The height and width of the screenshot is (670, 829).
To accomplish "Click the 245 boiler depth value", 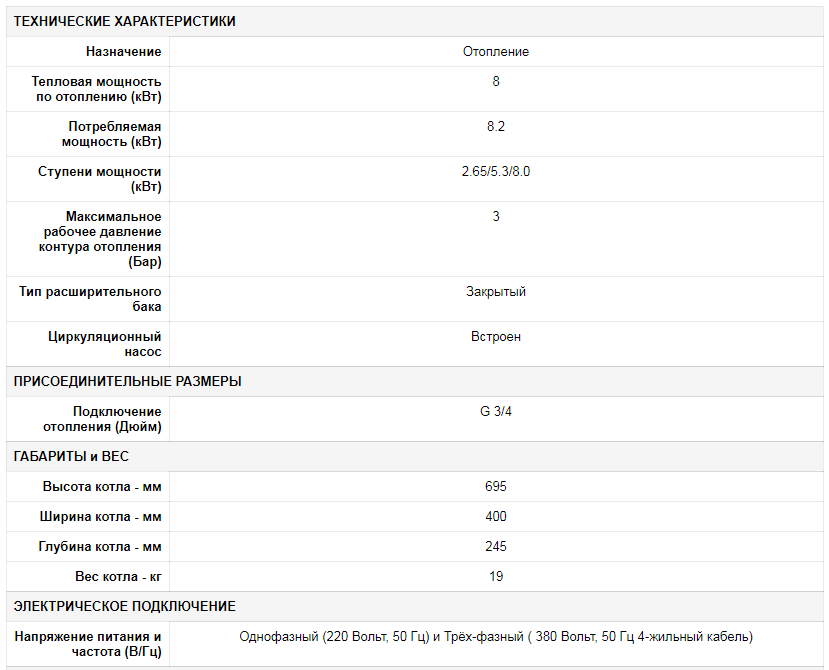I will [496, 547].
